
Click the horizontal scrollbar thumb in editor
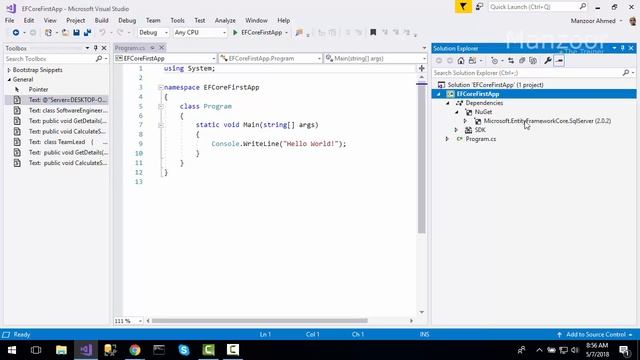(x=259, y=321)
